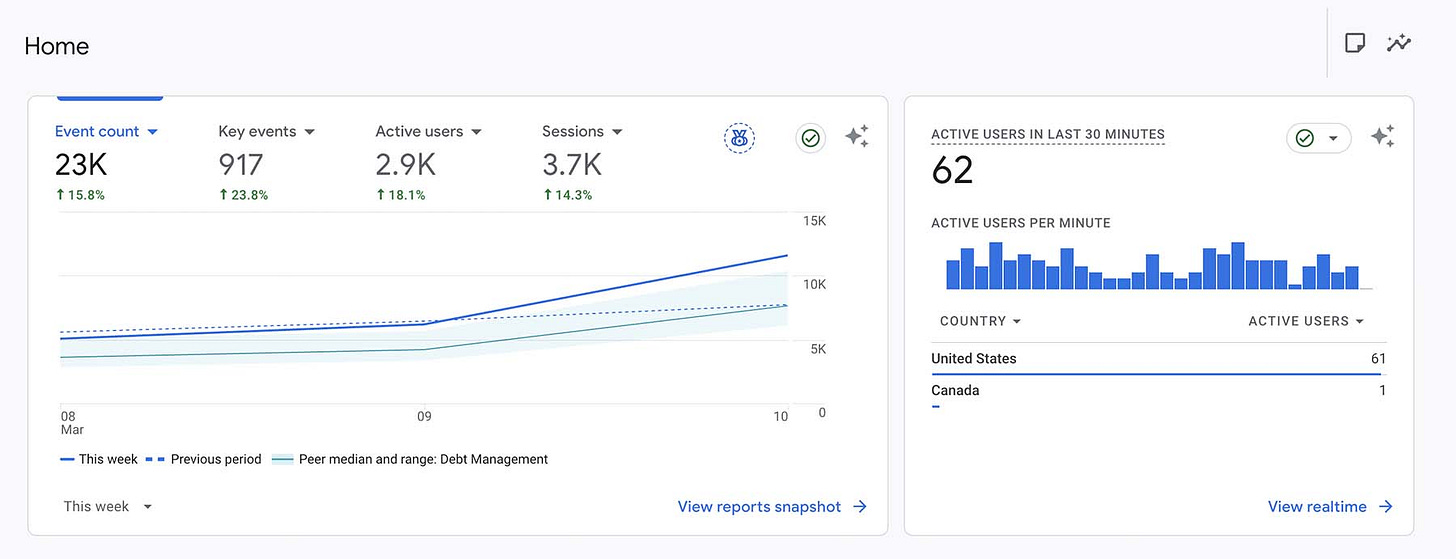Image resolution: width=1456 pixels, height=559 pixels.
Task: Click the sparkle insights icon on chart card
Action: tap(857, 137)
